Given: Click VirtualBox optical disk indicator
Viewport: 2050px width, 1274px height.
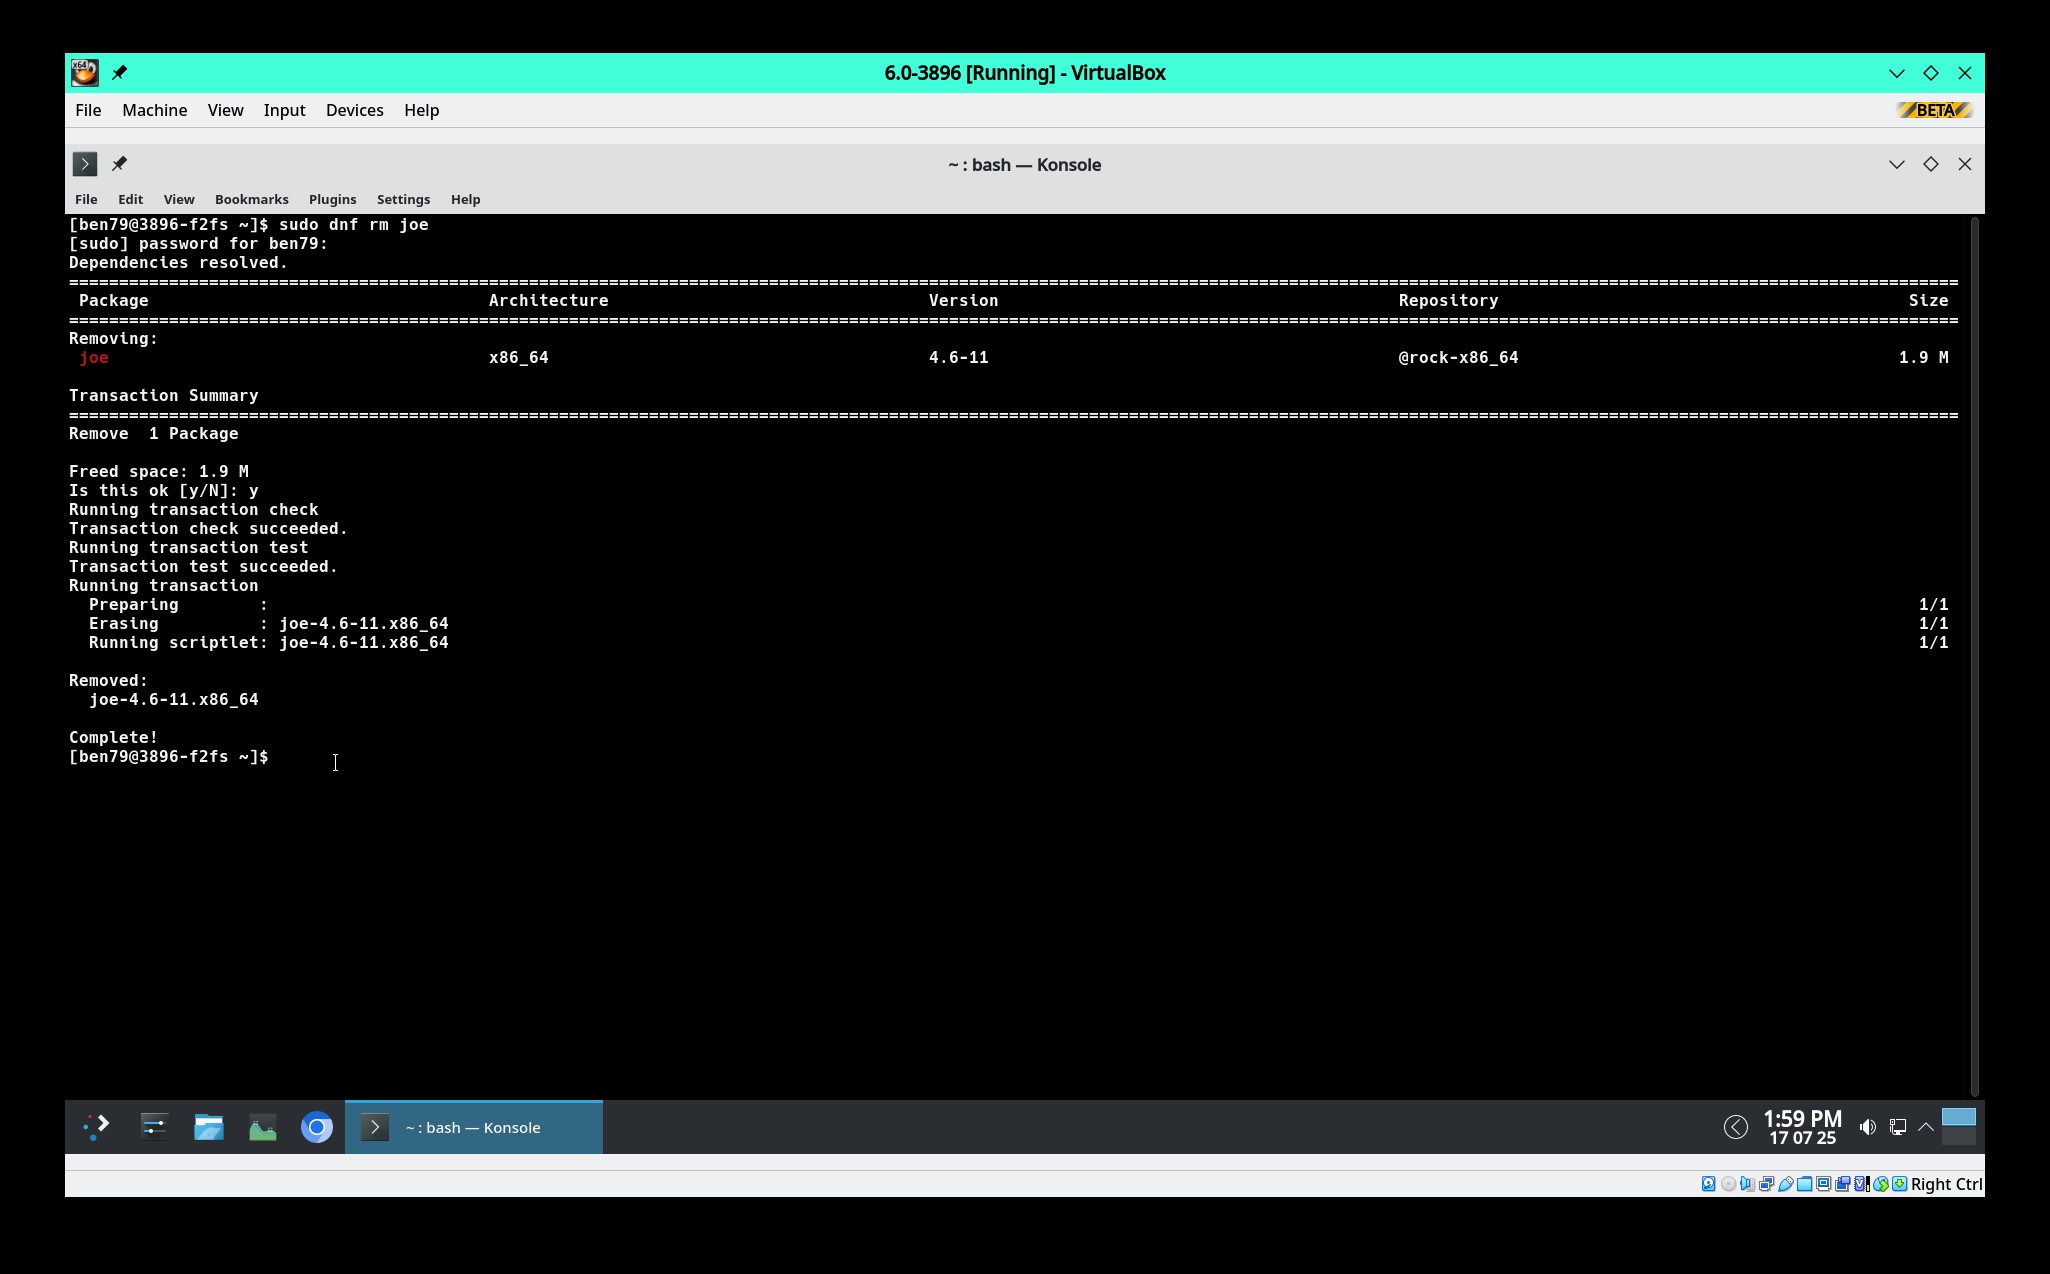Looking at the screenshot, I should [x=1728, y=1184].
